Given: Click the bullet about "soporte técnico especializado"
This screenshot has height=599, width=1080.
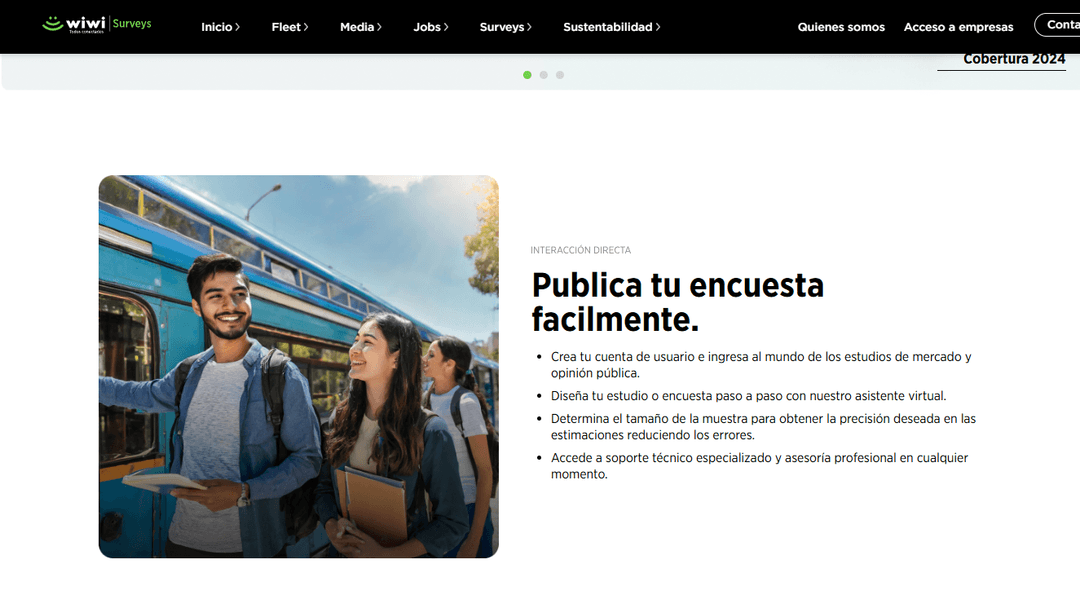Looking at the screenshot, I should (x=759, y=466).
